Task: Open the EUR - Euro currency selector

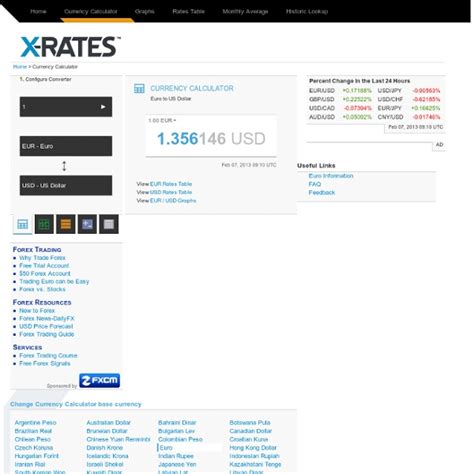Action: click(x=66, y=146)
